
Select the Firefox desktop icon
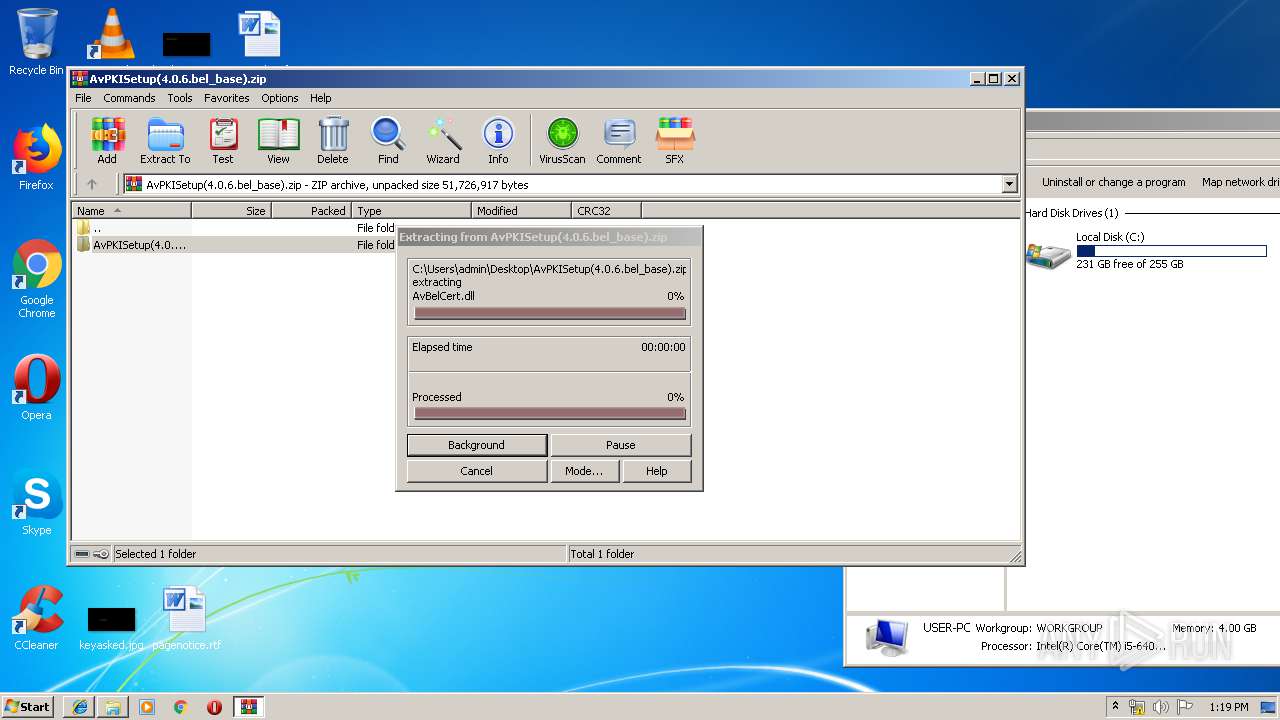36,157
